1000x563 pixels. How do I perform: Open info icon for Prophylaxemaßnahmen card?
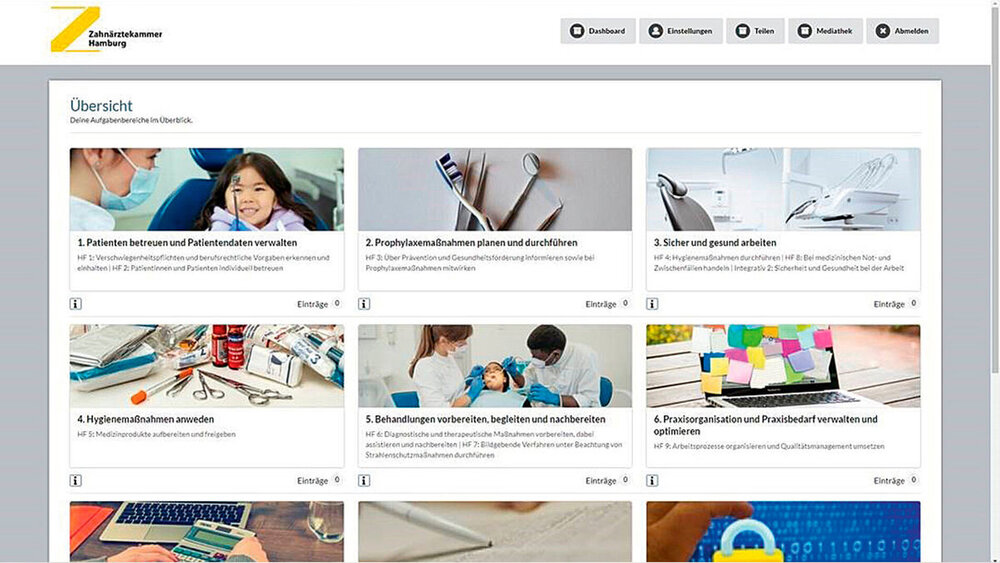click(x=364, y=304)
